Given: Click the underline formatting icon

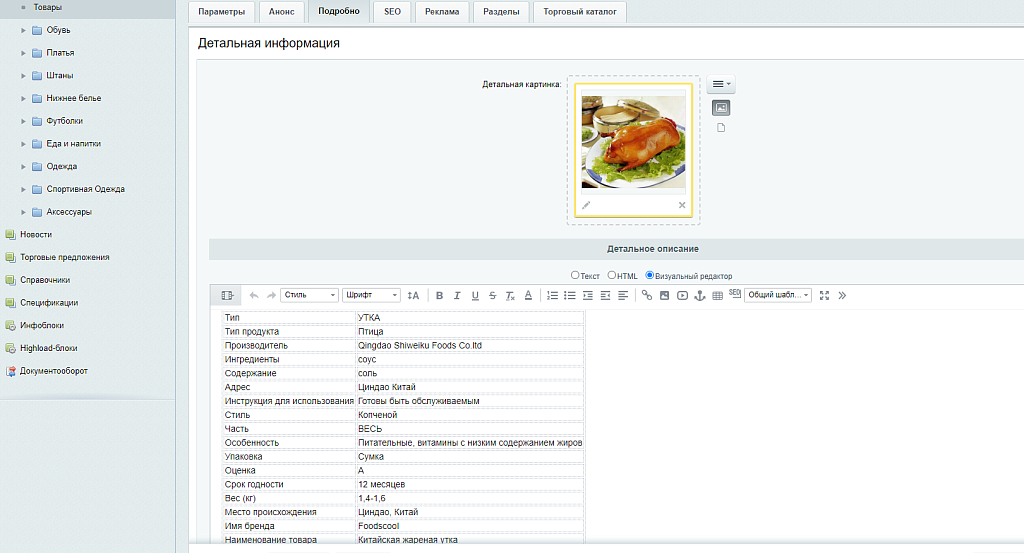Looking at the screenshot, I should click(x=475, y=295).
